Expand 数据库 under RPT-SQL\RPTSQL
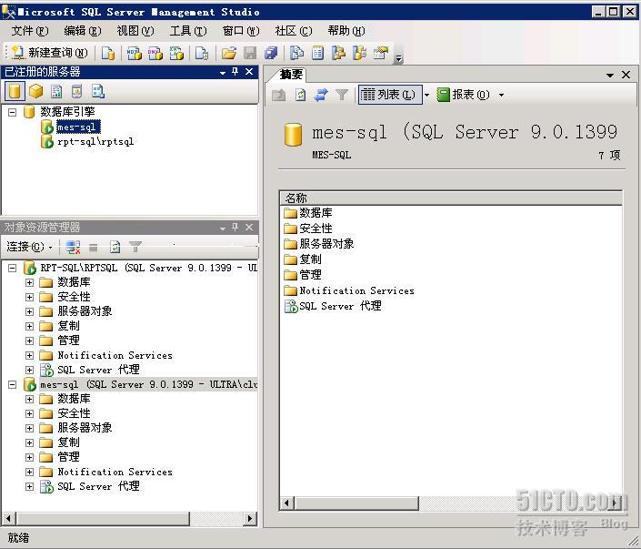641x549 pixels. pos(29,282)
